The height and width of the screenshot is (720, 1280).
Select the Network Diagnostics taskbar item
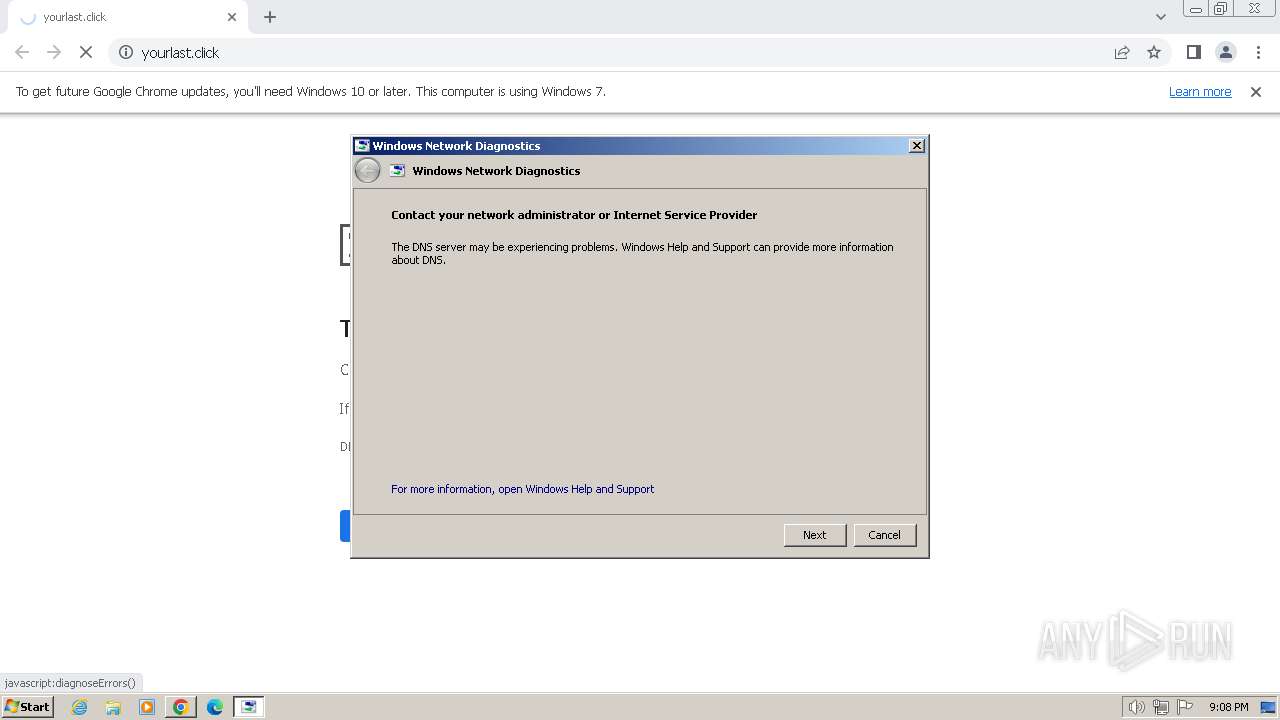click(x=248, y=707)
